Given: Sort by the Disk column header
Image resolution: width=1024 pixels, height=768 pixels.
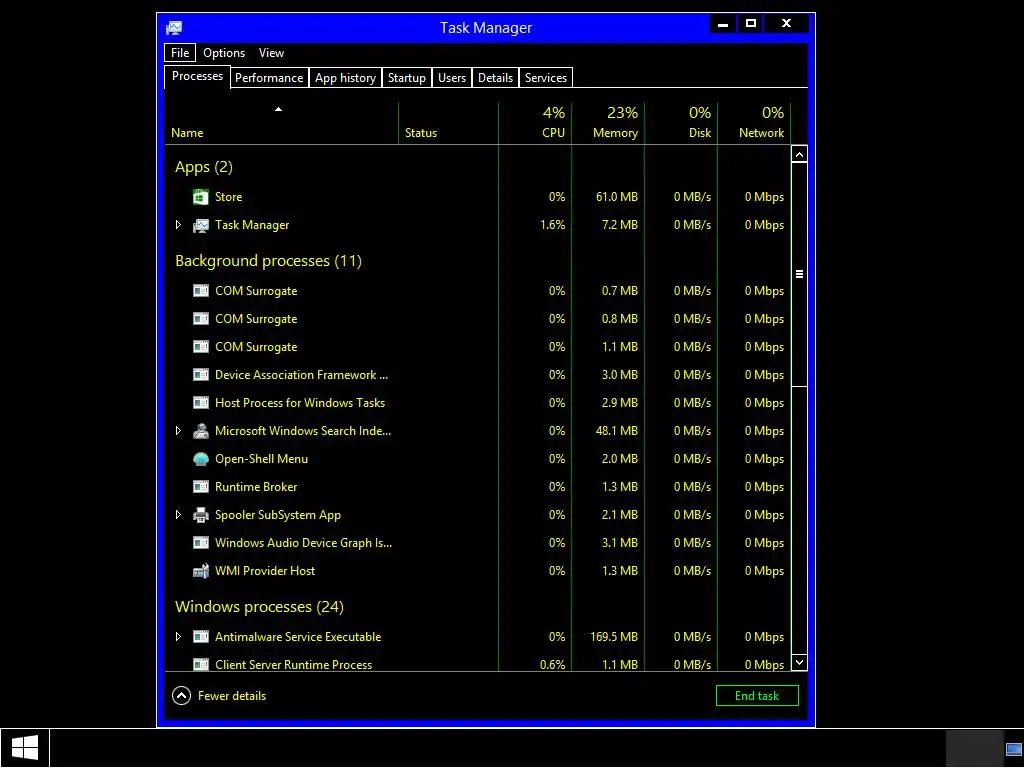Looking at the screenshot, I should 681,123.
